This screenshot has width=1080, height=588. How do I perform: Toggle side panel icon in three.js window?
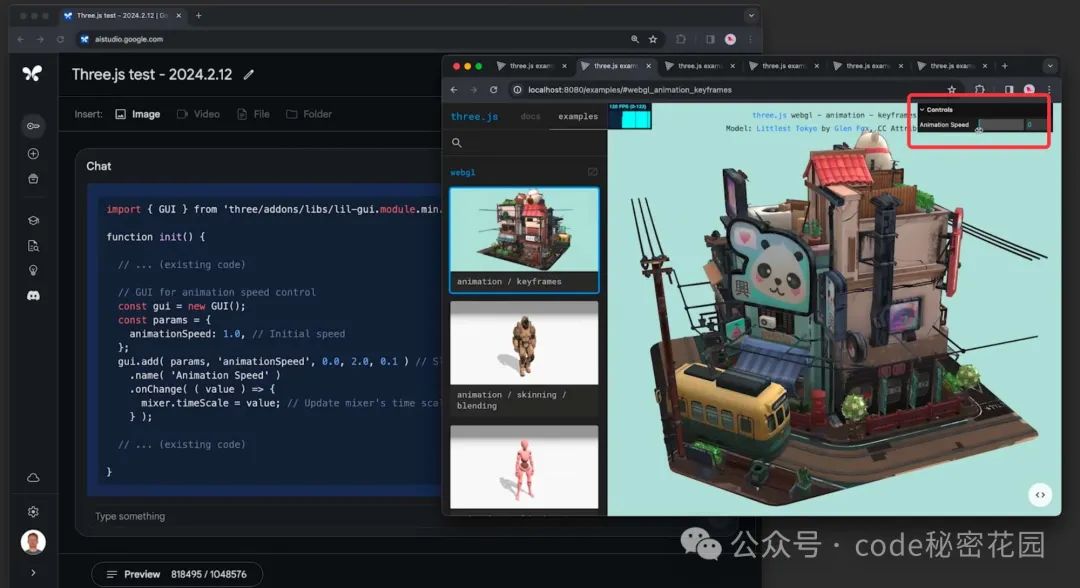pyautogui.click(x=1008, y=90)
